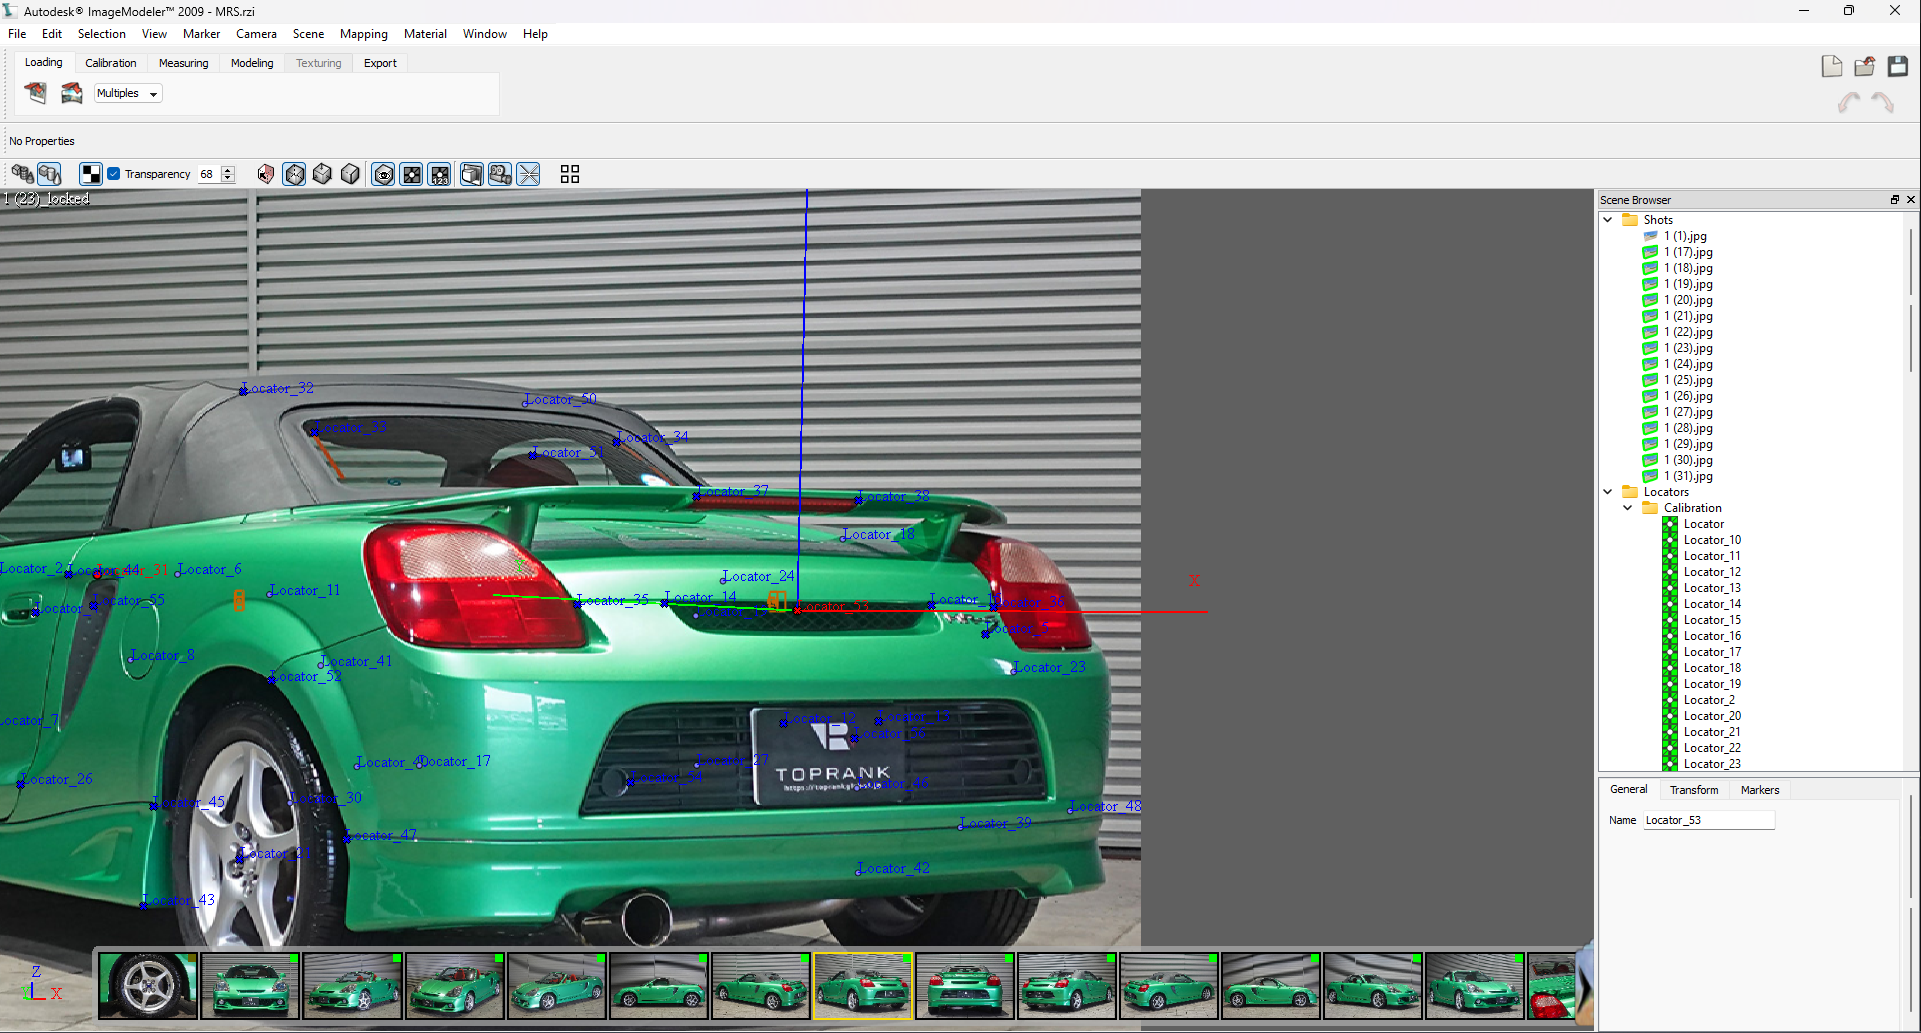Image resolution: width=1921 pixels, height=1033 pixels.
Task: Undock the Scene Browser panel
Action: [1894, 200]
